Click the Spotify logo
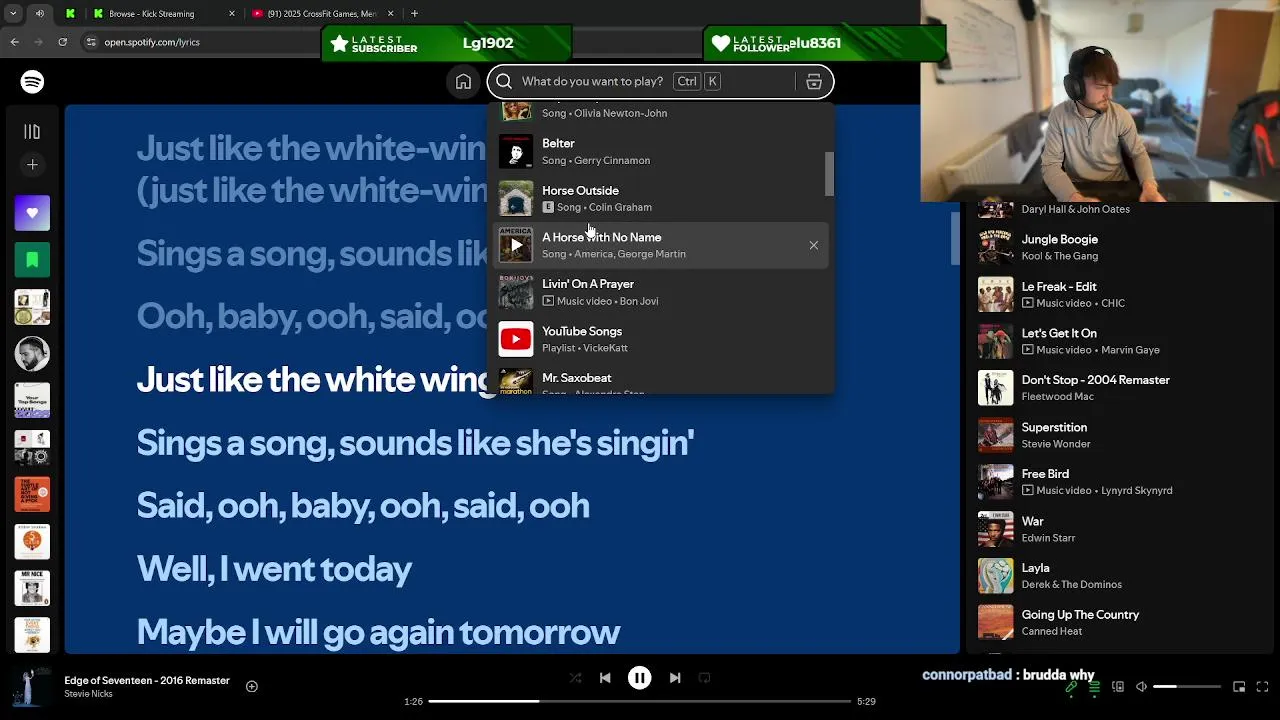This screenshot has height=720, width=1280. pos(32,82)
